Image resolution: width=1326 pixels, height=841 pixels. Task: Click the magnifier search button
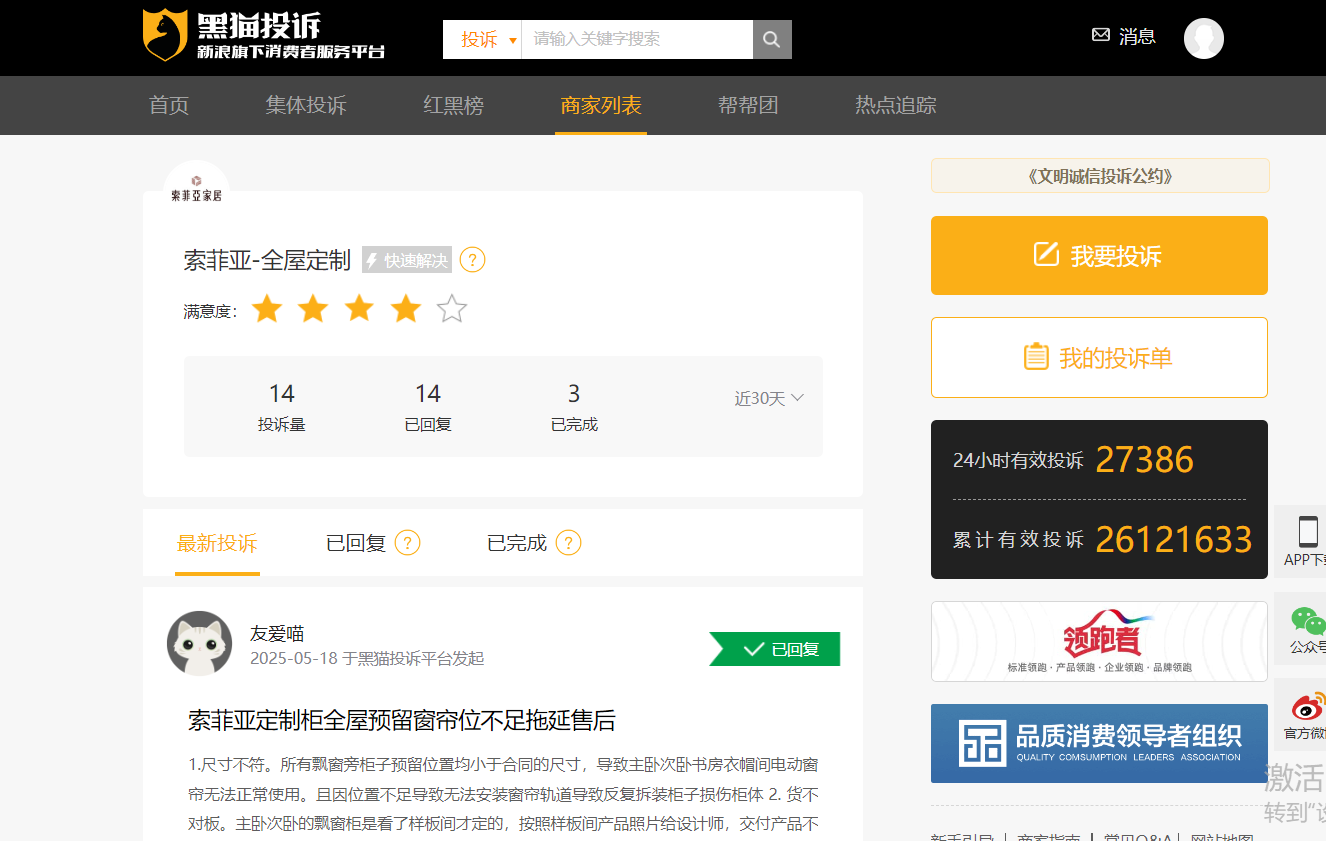point(772,39)
